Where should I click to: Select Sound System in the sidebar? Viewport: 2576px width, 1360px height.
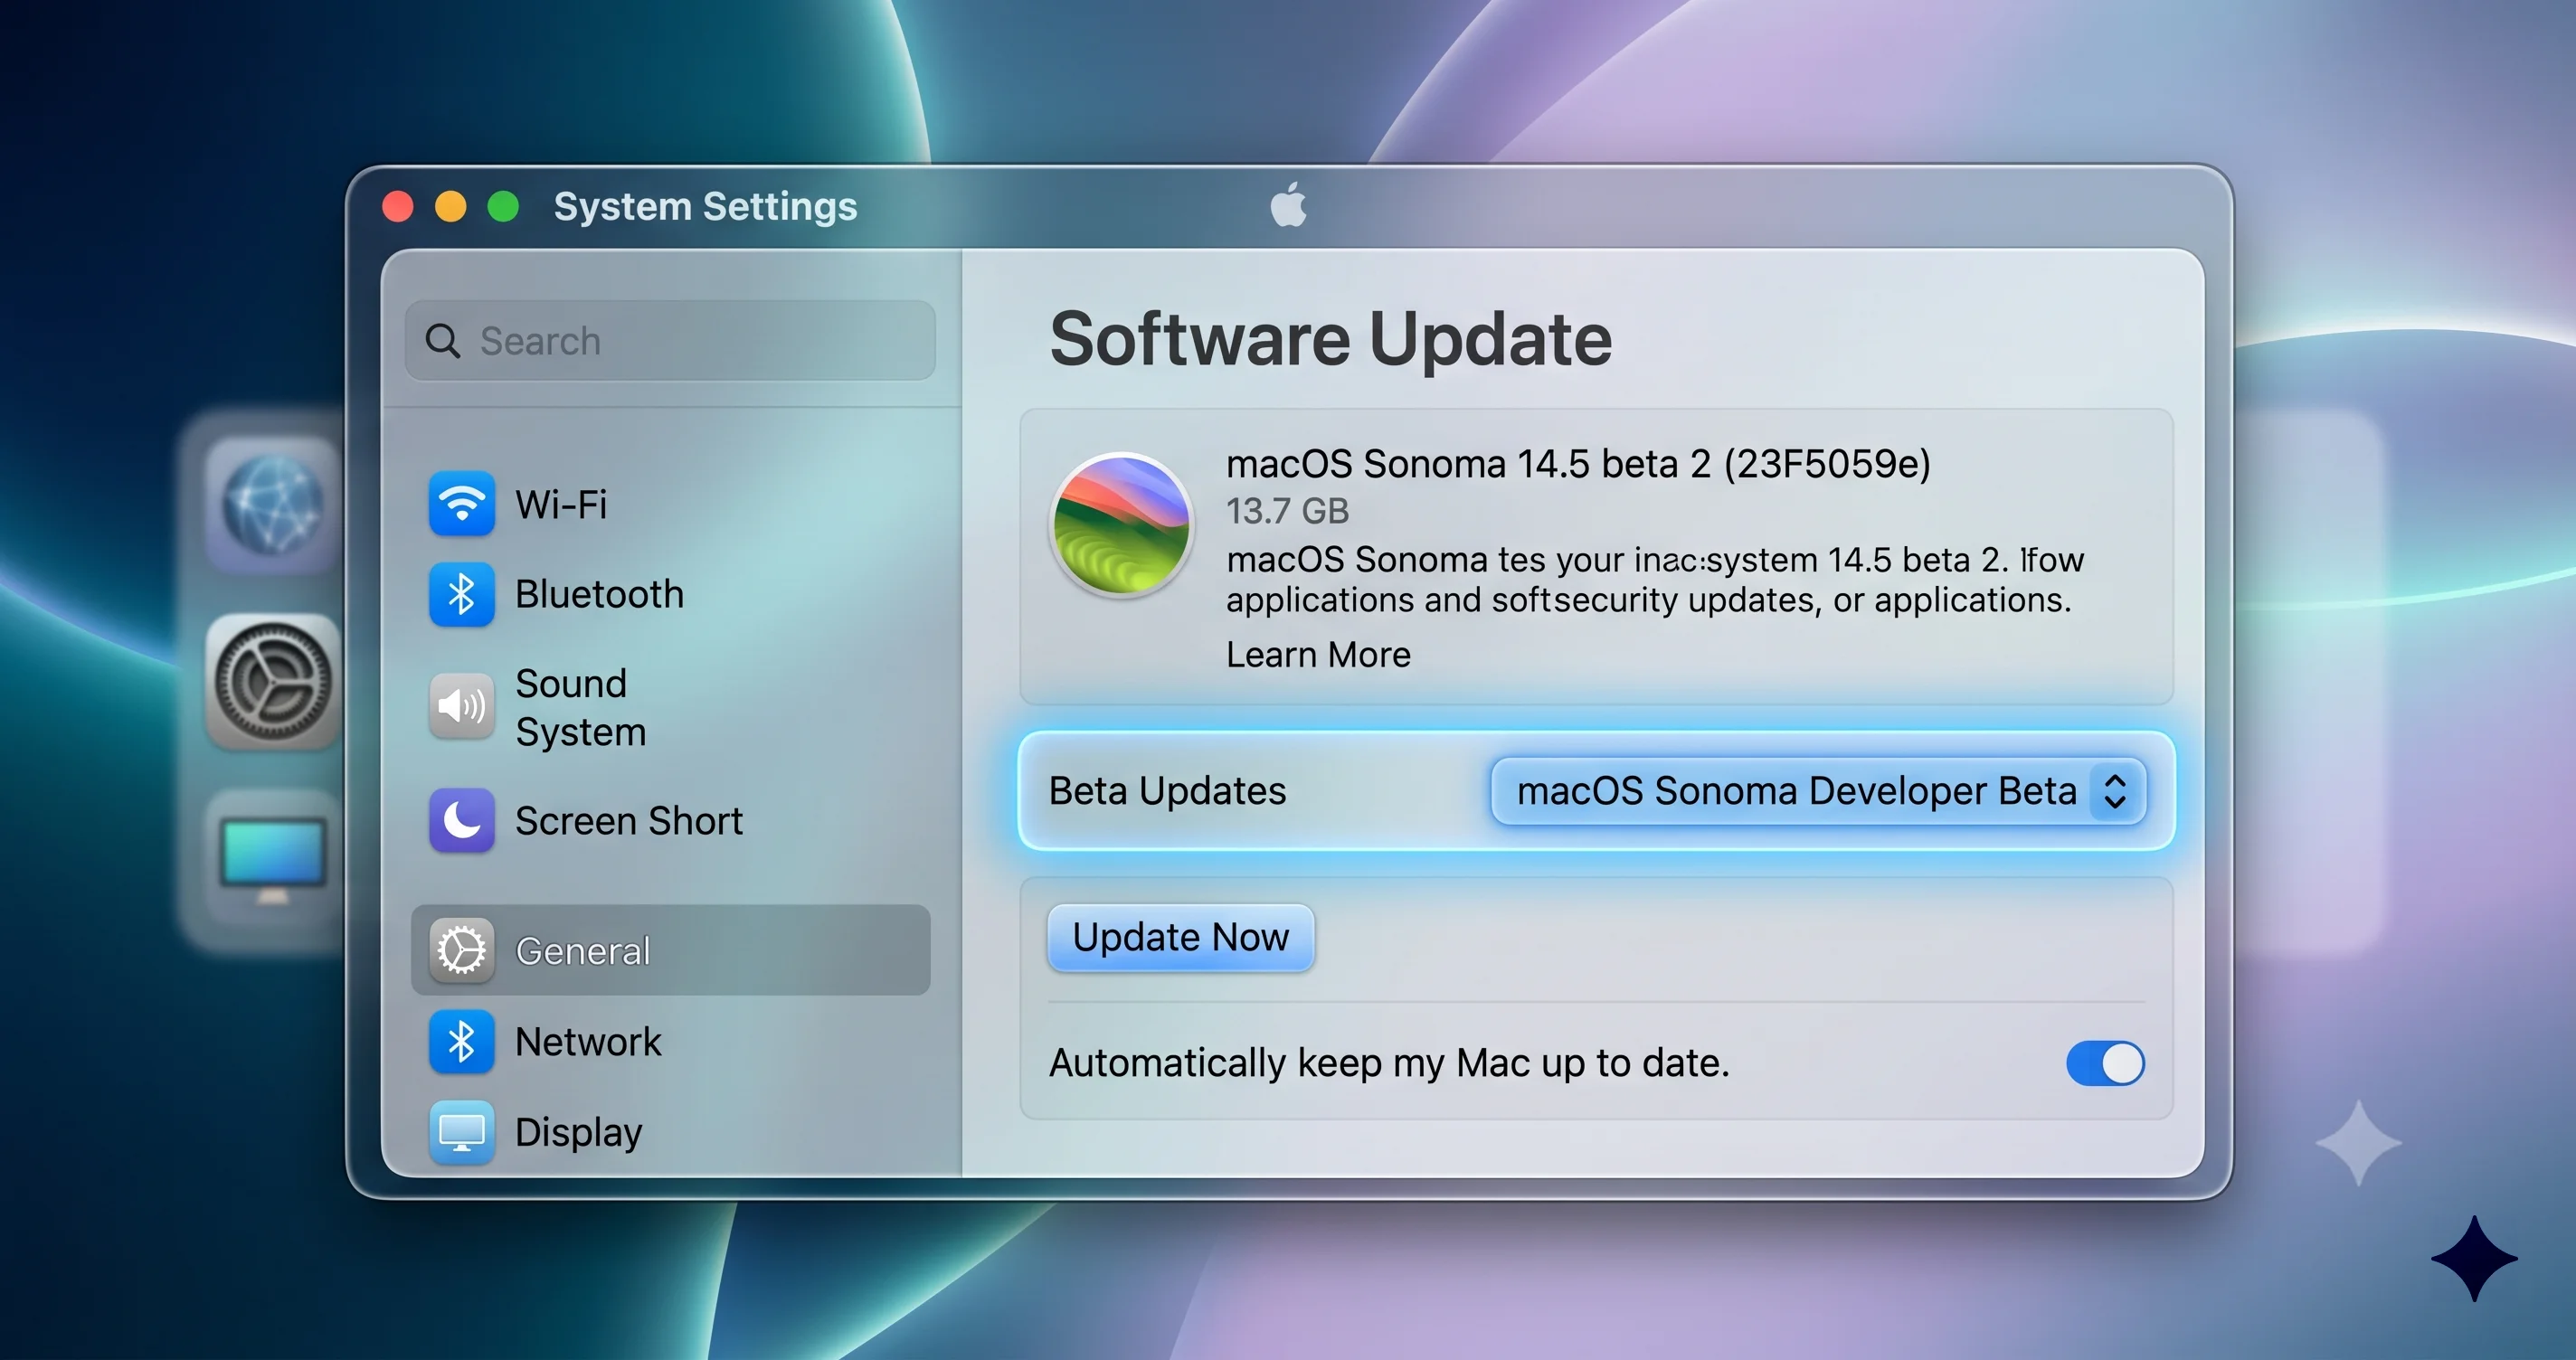(670, 707)
